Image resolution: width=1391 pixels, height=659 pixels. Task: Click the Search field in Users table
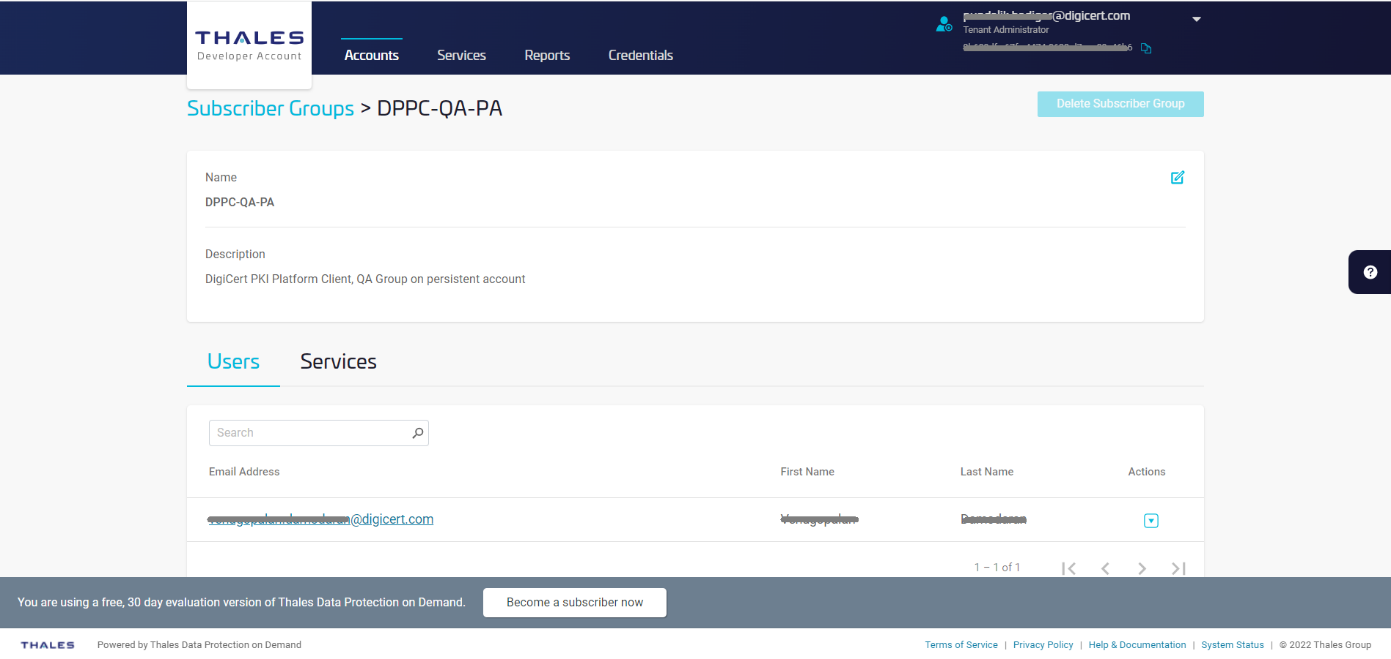pyautogui.click(x=308, y=433)
